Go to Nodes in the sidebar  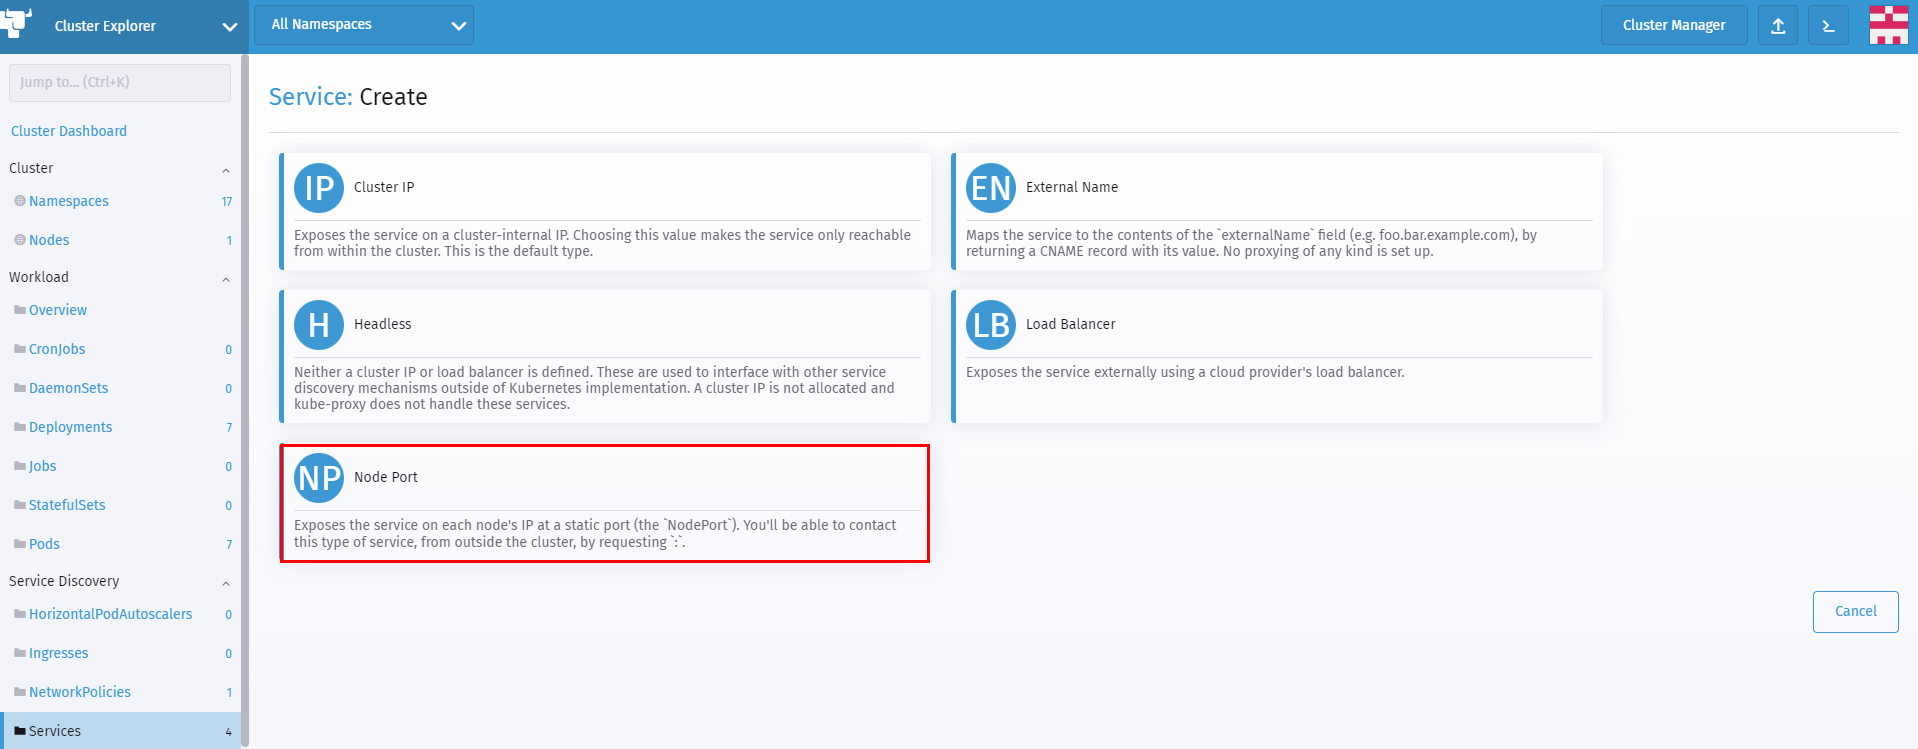point(49,240)
